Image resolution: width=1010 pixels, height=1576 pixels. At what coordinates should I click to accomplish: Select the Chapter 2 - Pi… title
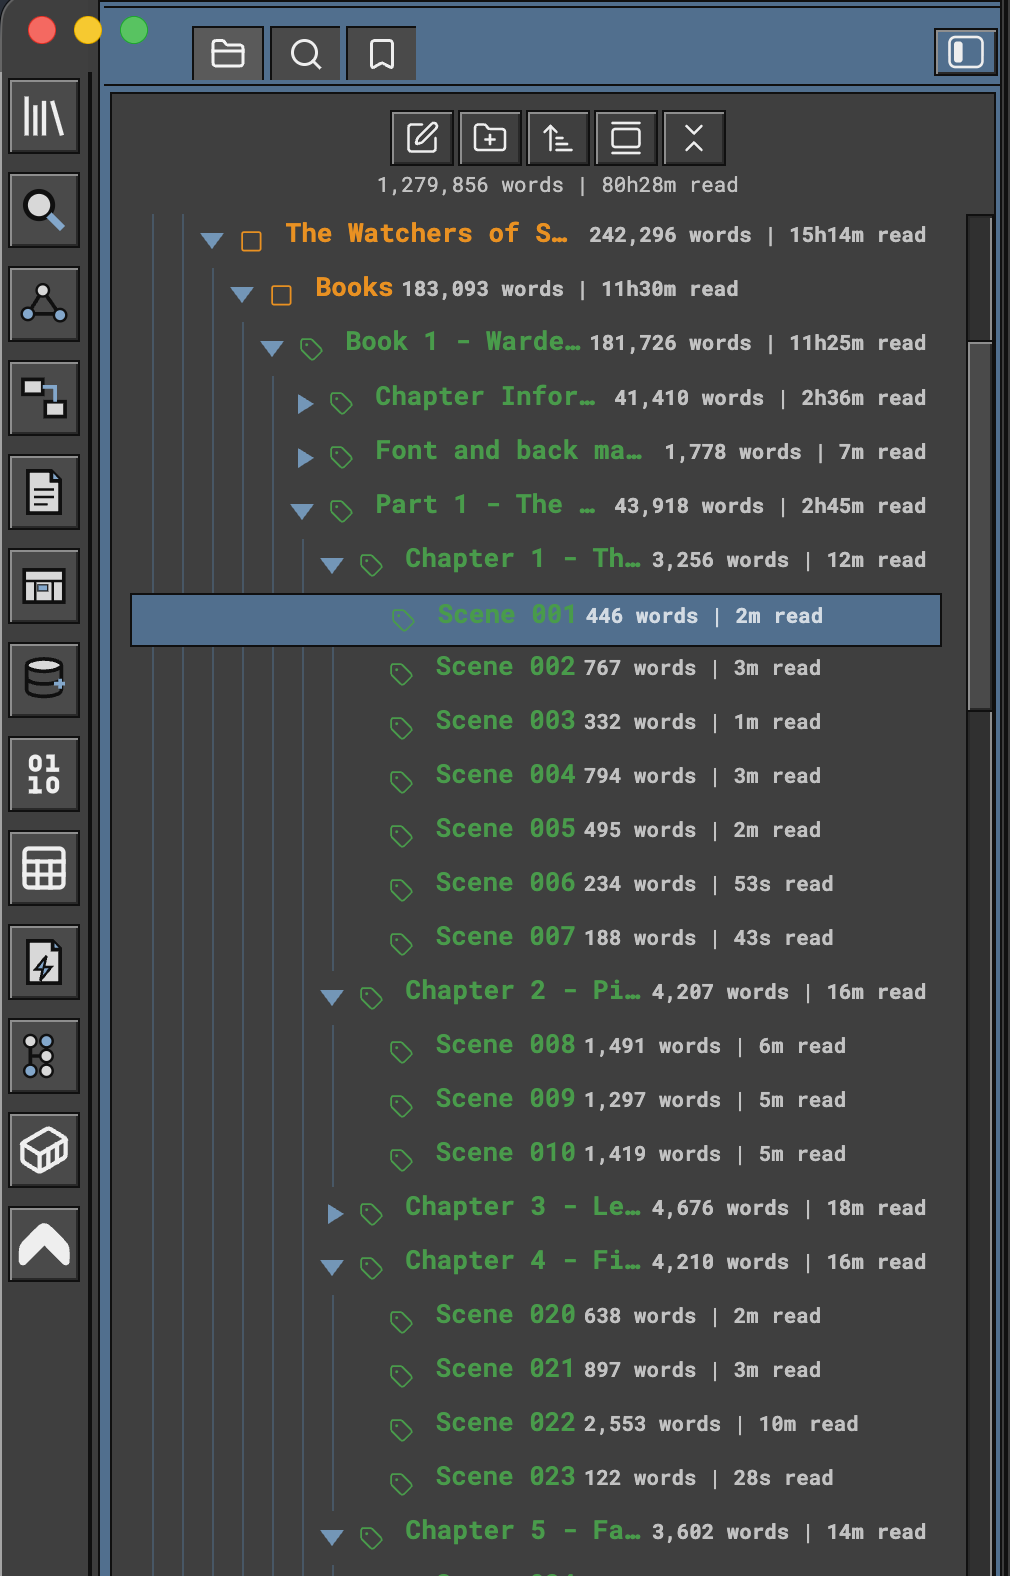click(523, 991)
